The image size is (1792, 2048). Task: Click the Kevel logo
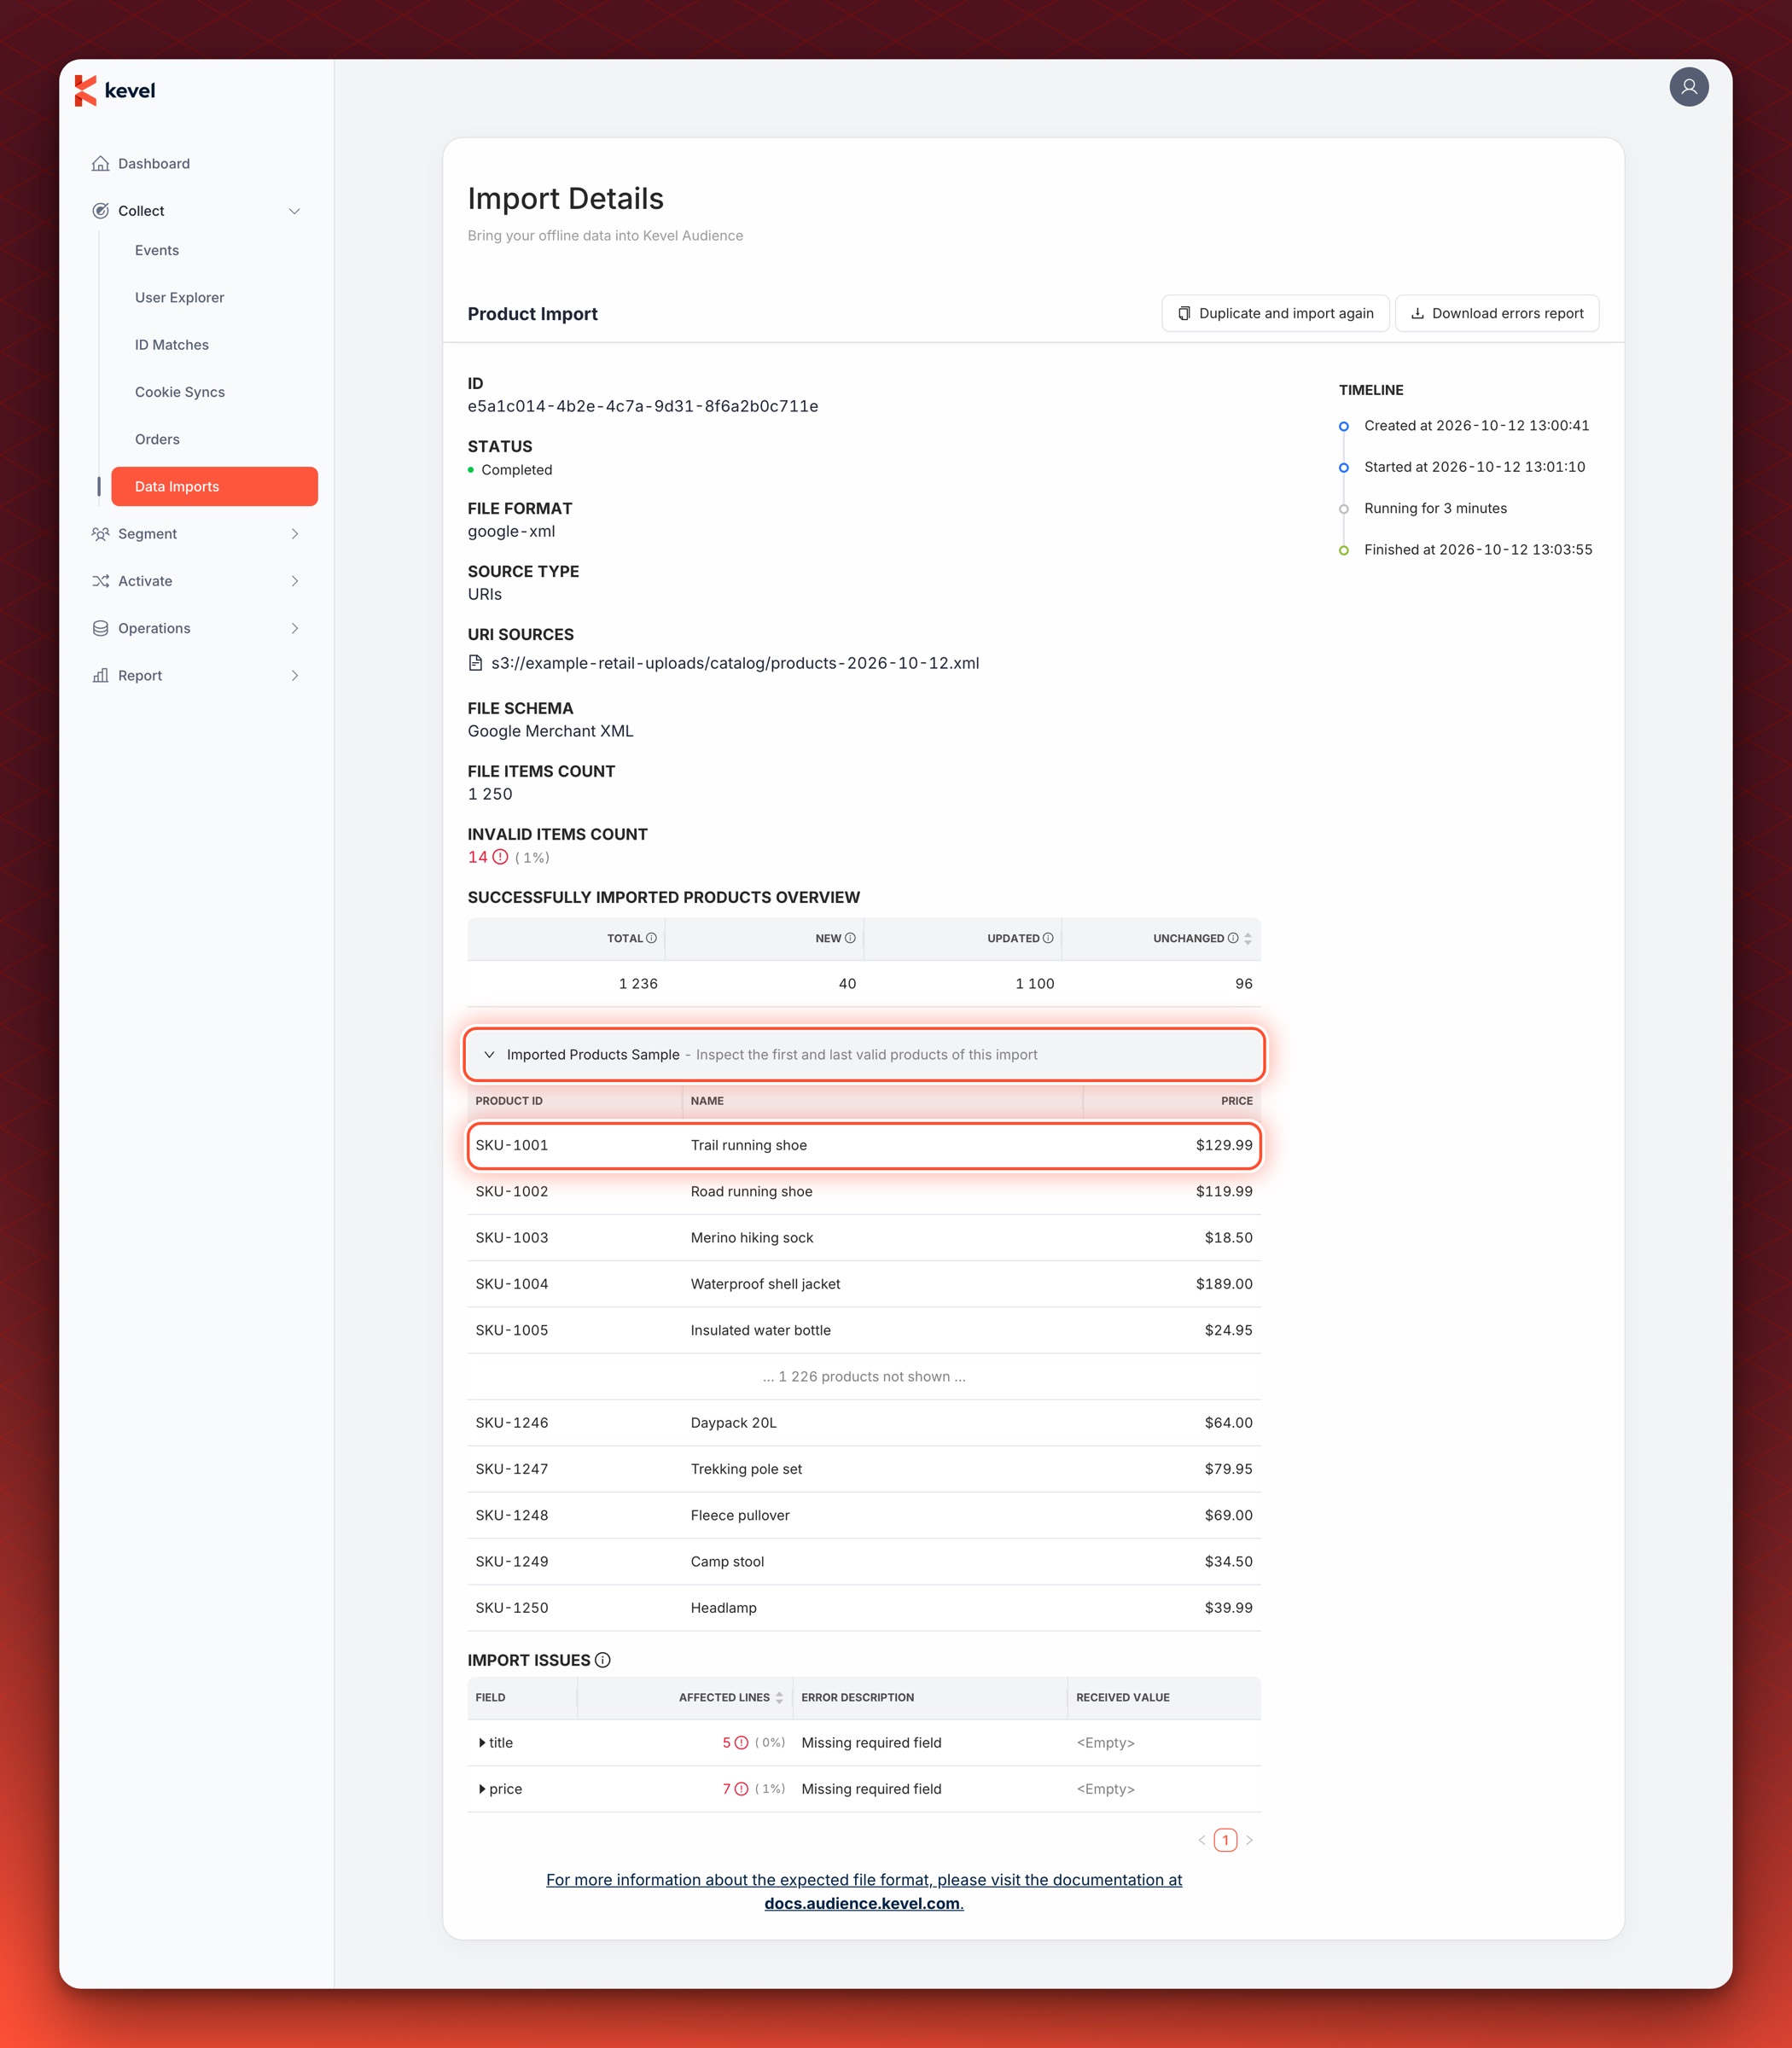[115, 90]
